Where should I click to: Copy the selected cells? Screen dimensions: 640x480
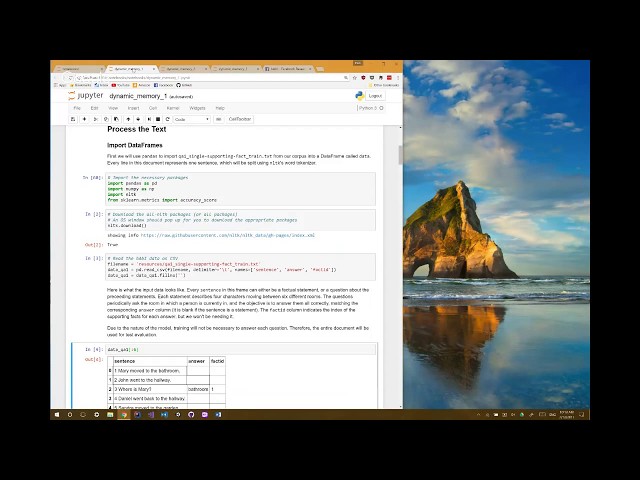point(106,119)
